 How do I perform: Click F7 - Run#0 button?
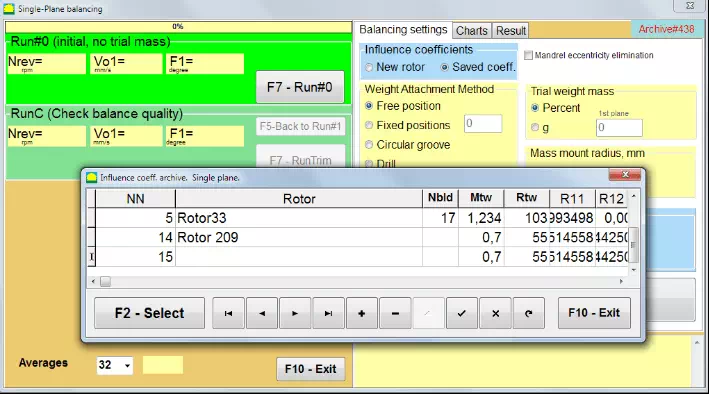coord(300,87)
